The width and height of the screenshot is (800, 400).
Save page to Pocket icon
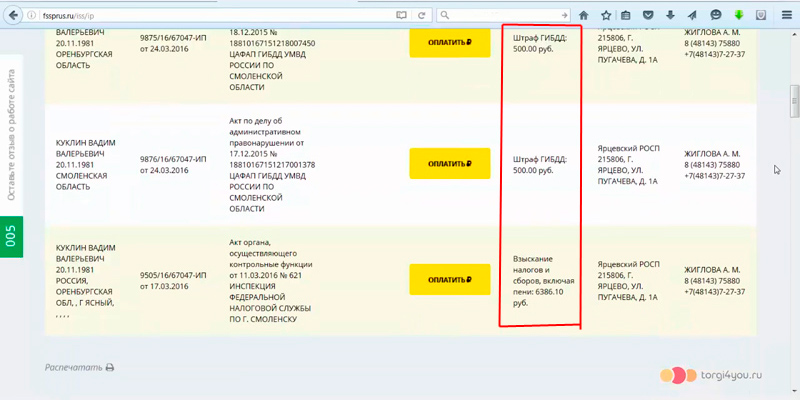pos(648,15)
